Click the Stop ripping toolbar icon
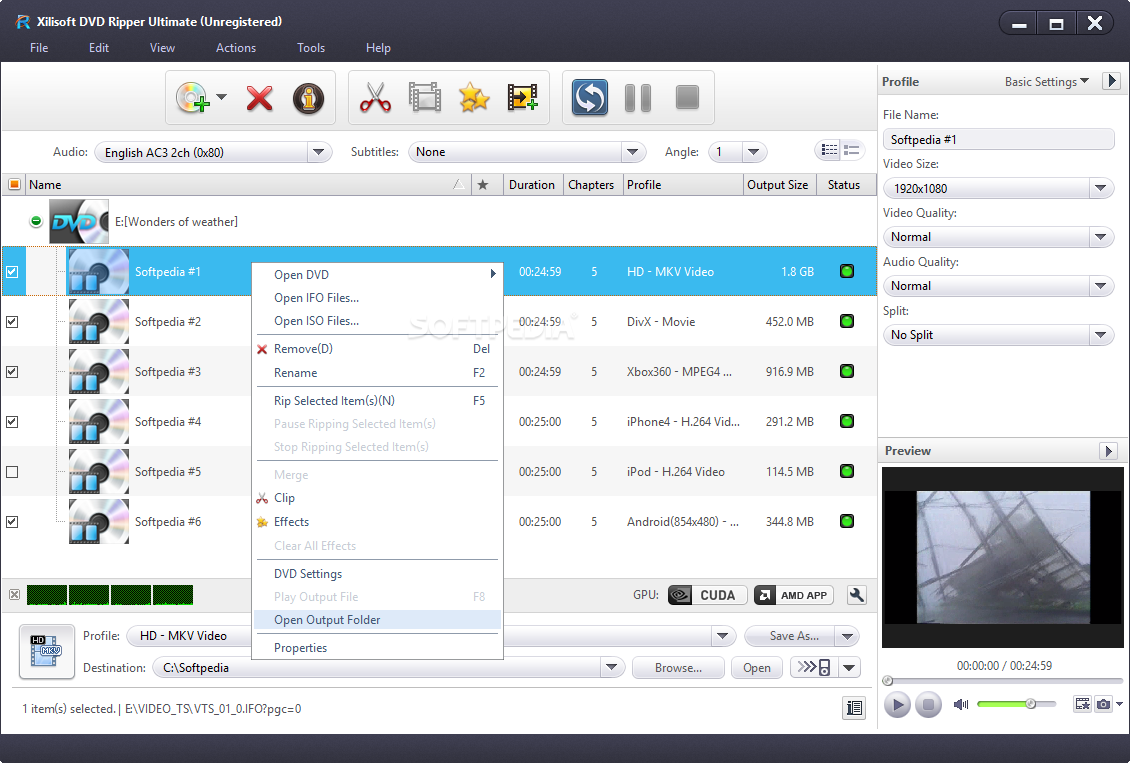 pos(687,97)
